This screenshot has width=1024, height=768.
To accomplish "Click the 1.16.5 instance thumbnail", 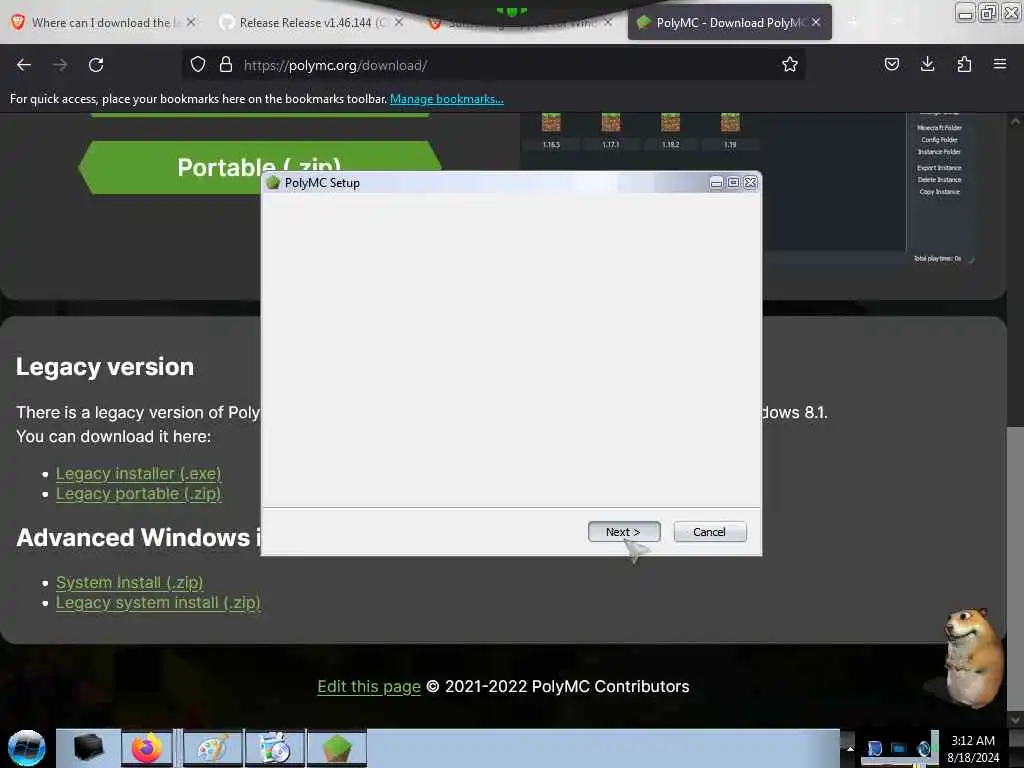I will coord(551,131).
